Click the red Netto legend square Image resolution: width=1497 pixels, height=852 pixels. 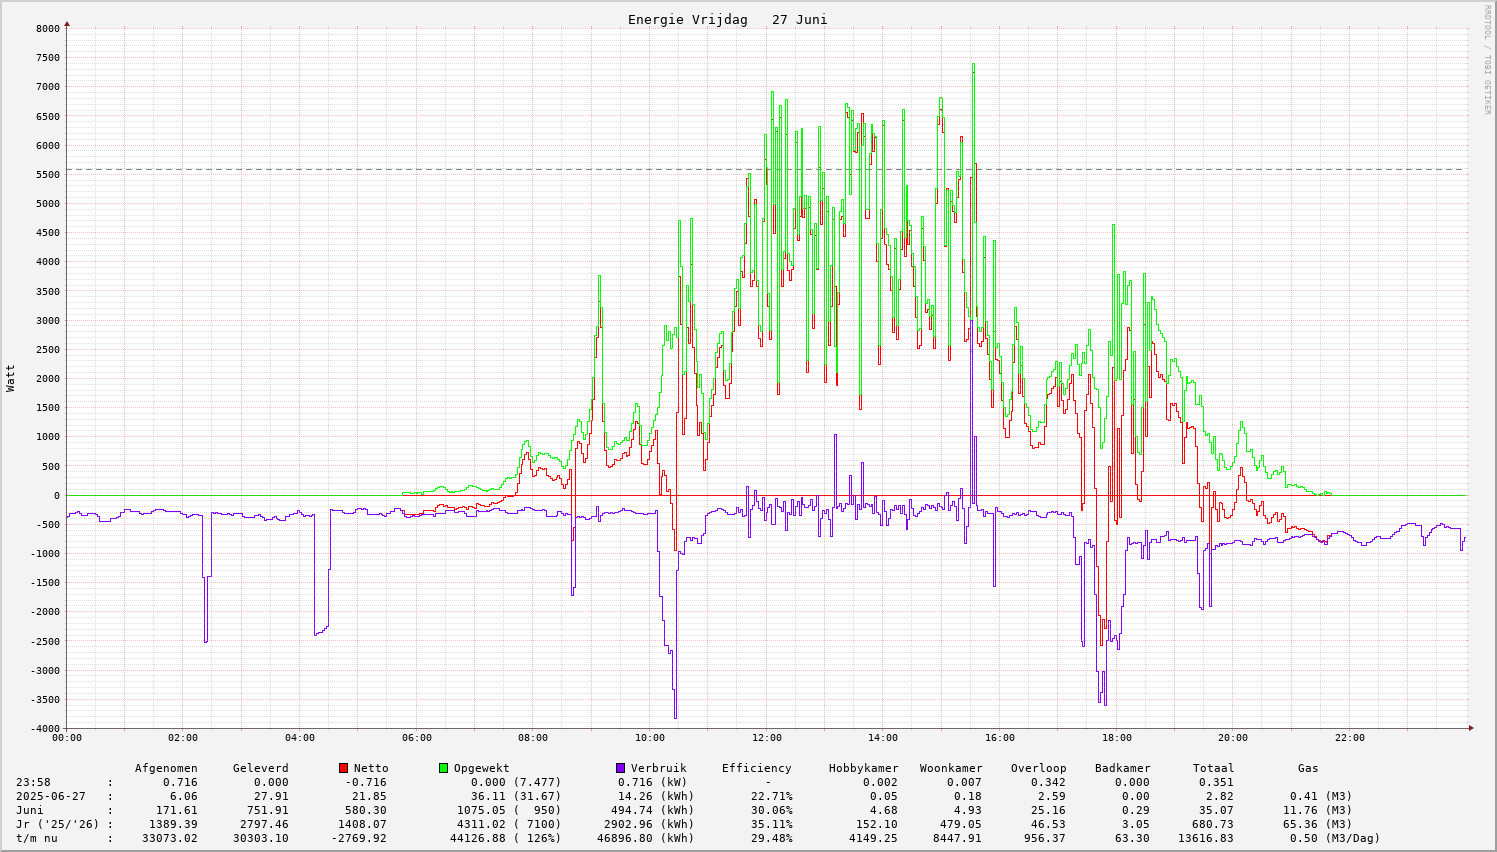click(344, 768)
